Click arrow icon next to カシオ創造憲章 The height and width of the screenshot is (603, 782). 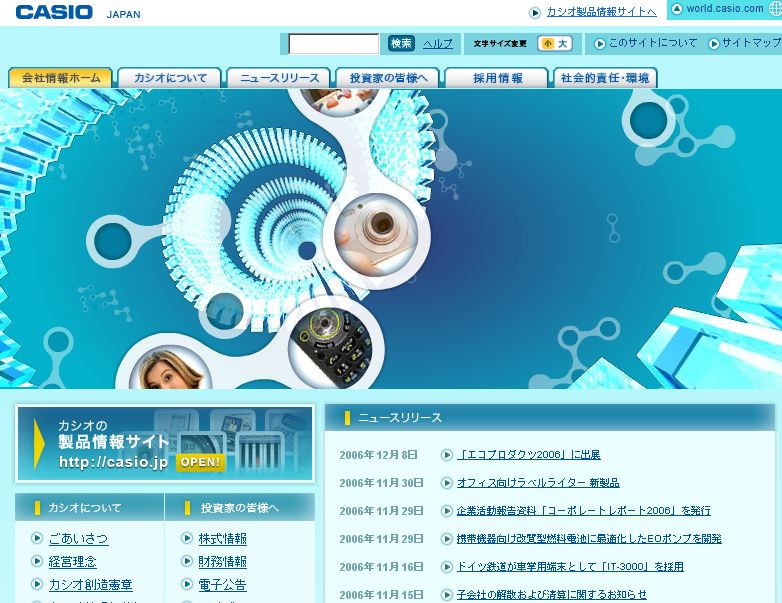tap(37, 584)
